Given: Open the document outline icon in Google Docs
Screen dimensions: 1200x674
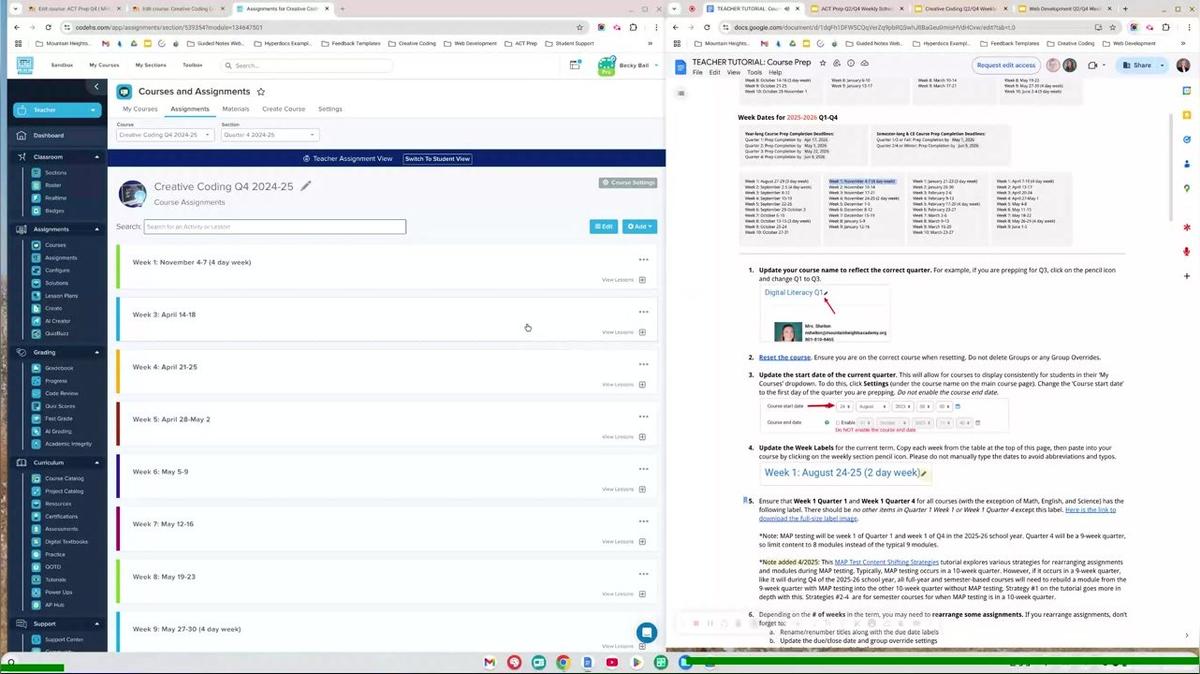Looking at the screenshot, I should coord(681,93).
